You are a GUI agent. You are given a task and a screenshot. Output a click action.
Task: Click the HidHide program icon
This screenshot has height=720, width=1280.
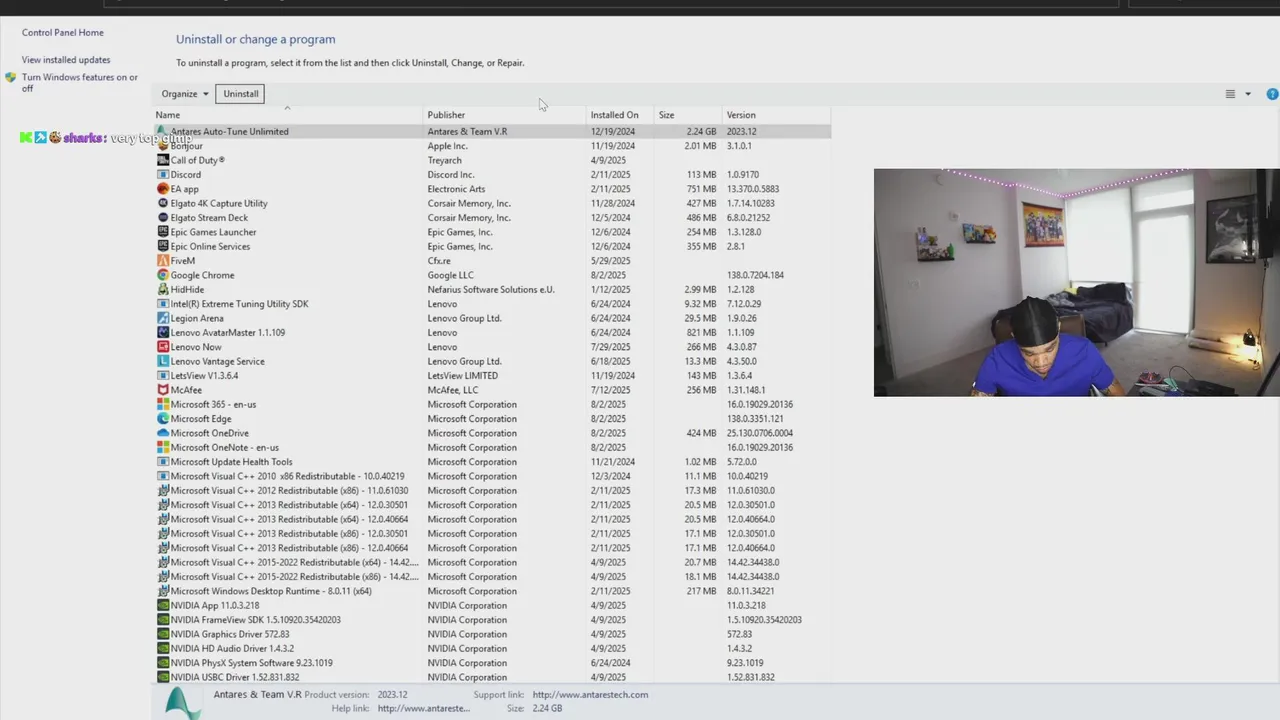[x=163, y=289]
